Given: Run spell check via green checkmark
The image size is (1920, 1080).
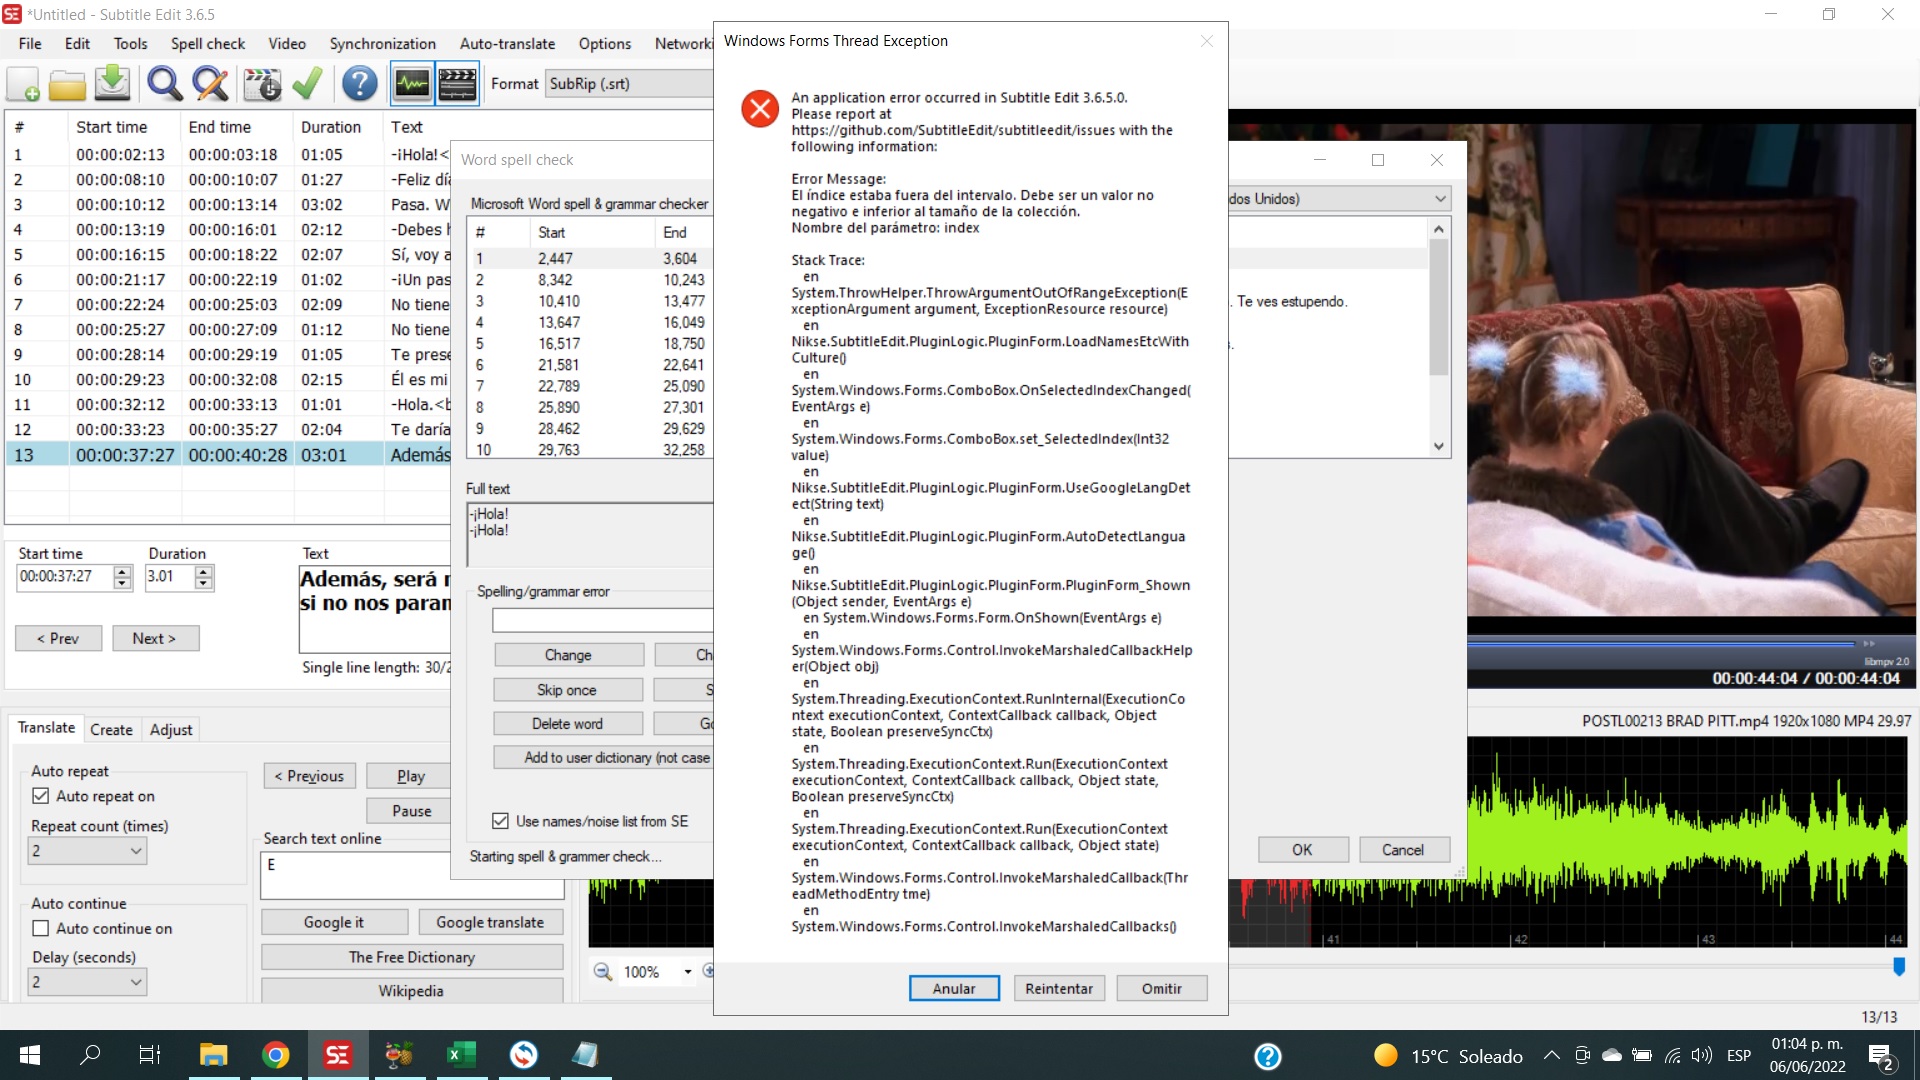Looking at the screenshot, I should (x=306, y=84).
